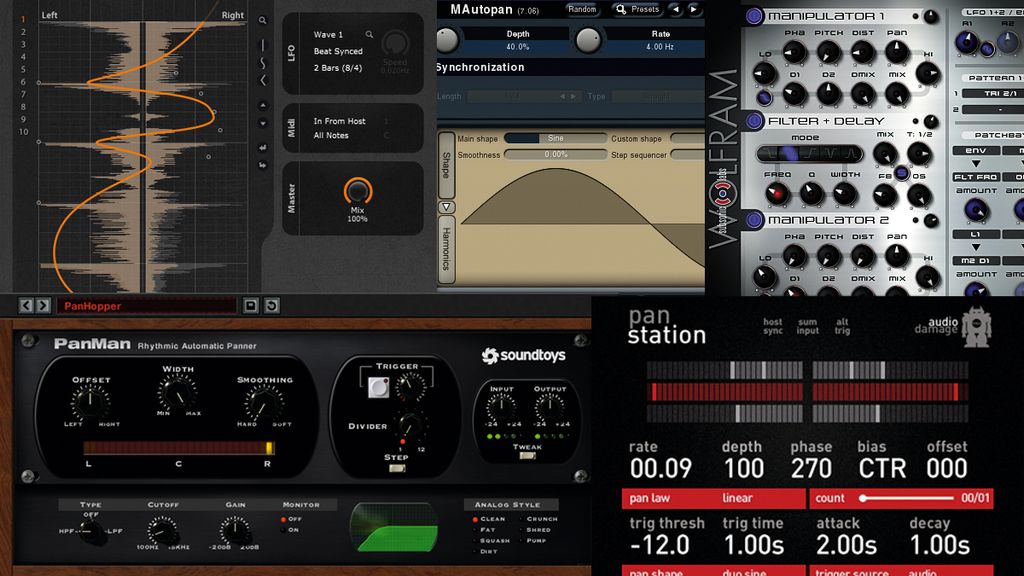Switch the PanMan Monitor to On
Image resolution: width=1024 pixels, height=576 pixels.
283,529
